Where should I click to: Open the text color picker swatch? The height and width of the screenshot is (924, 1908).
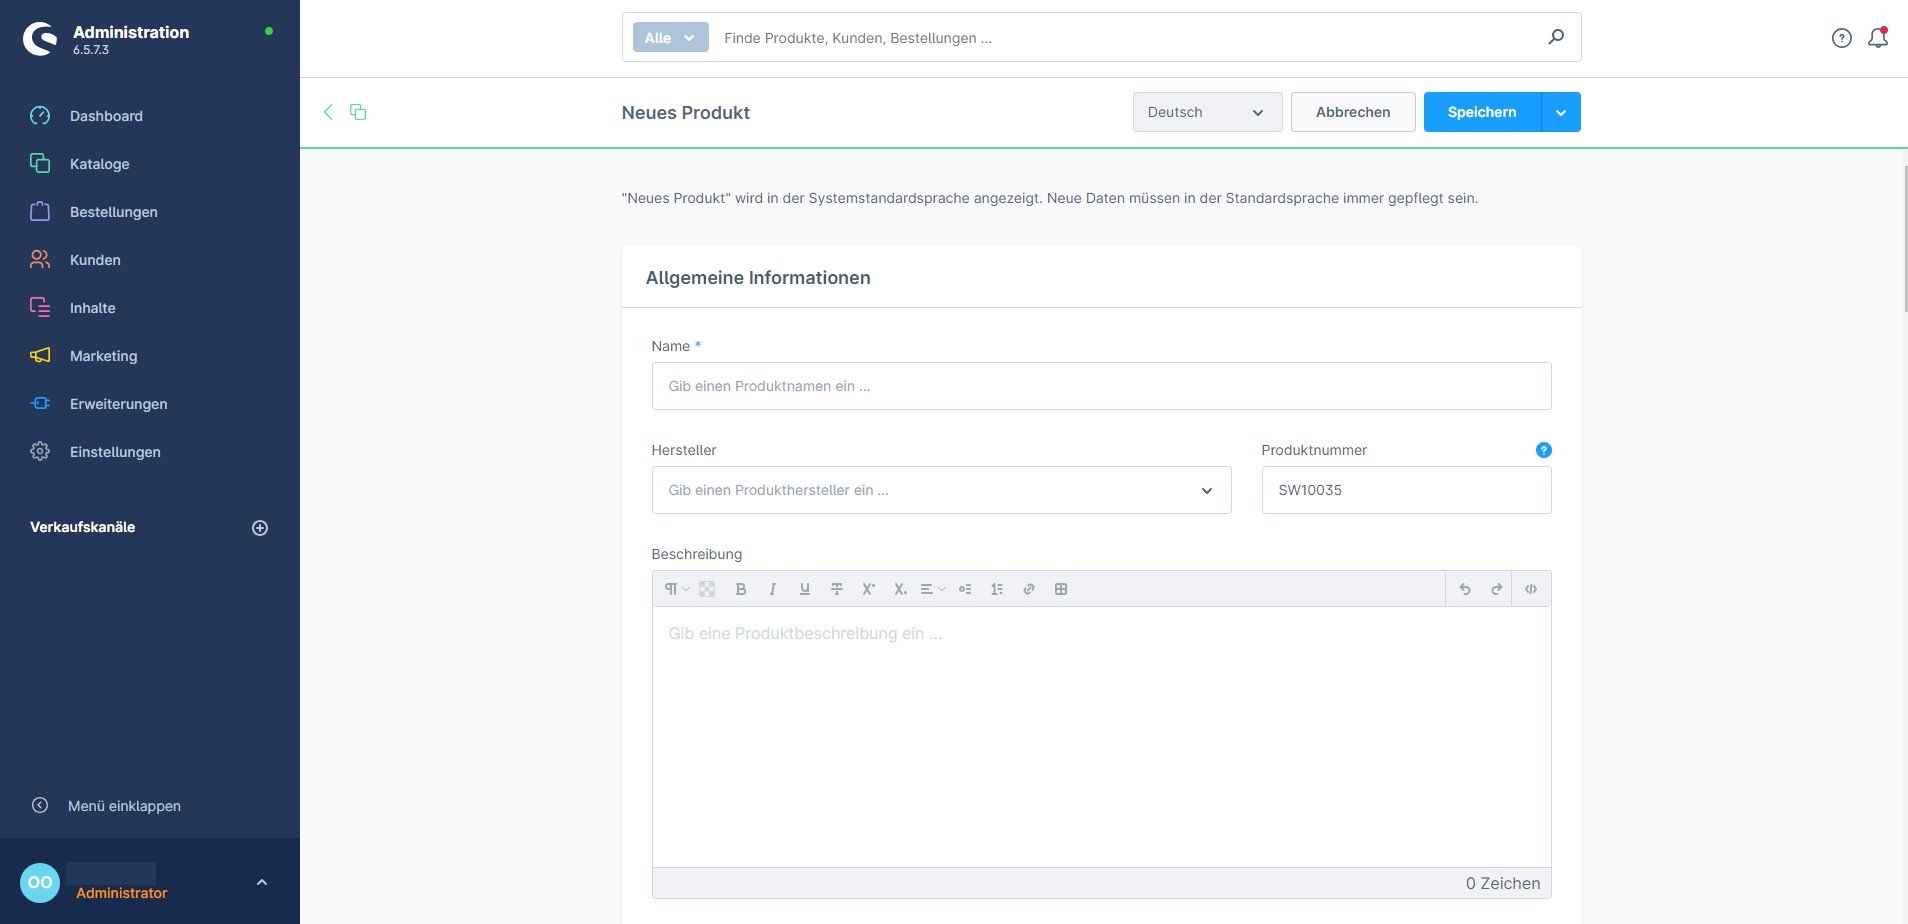[x=707, y=589]
